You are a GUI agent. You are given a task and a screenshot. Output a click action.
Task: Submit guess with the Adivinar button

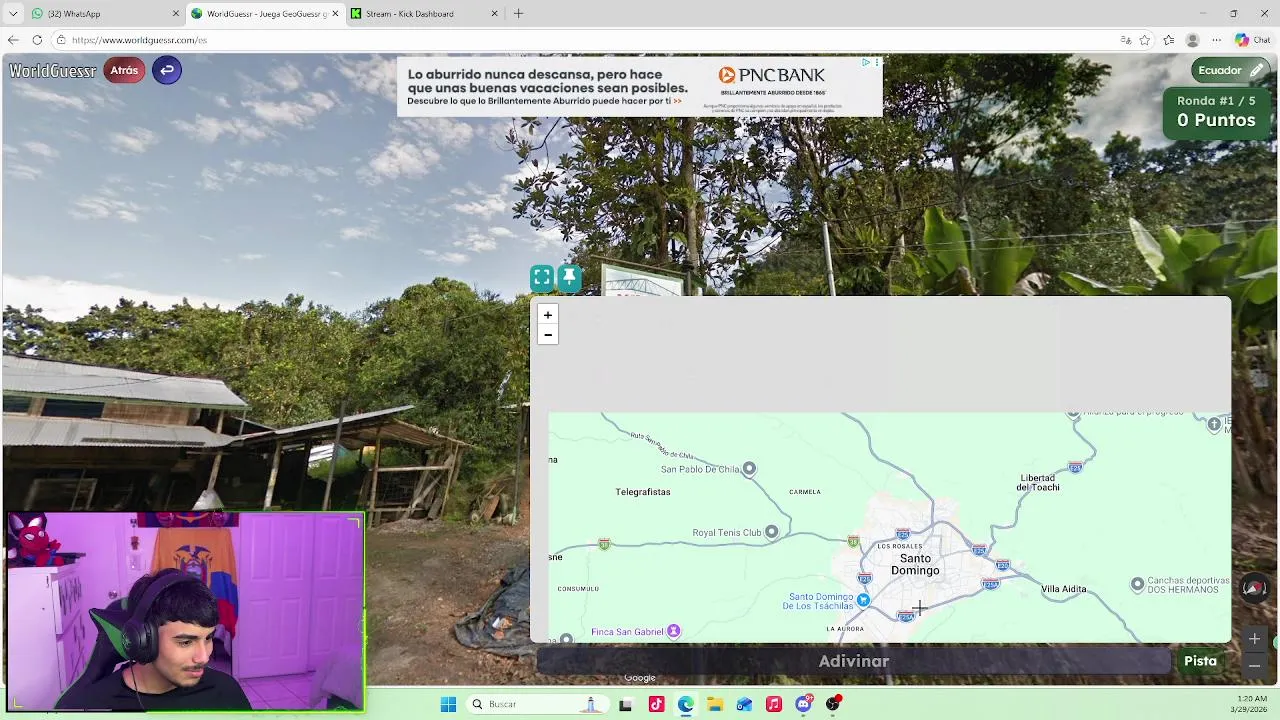[853, 661]
